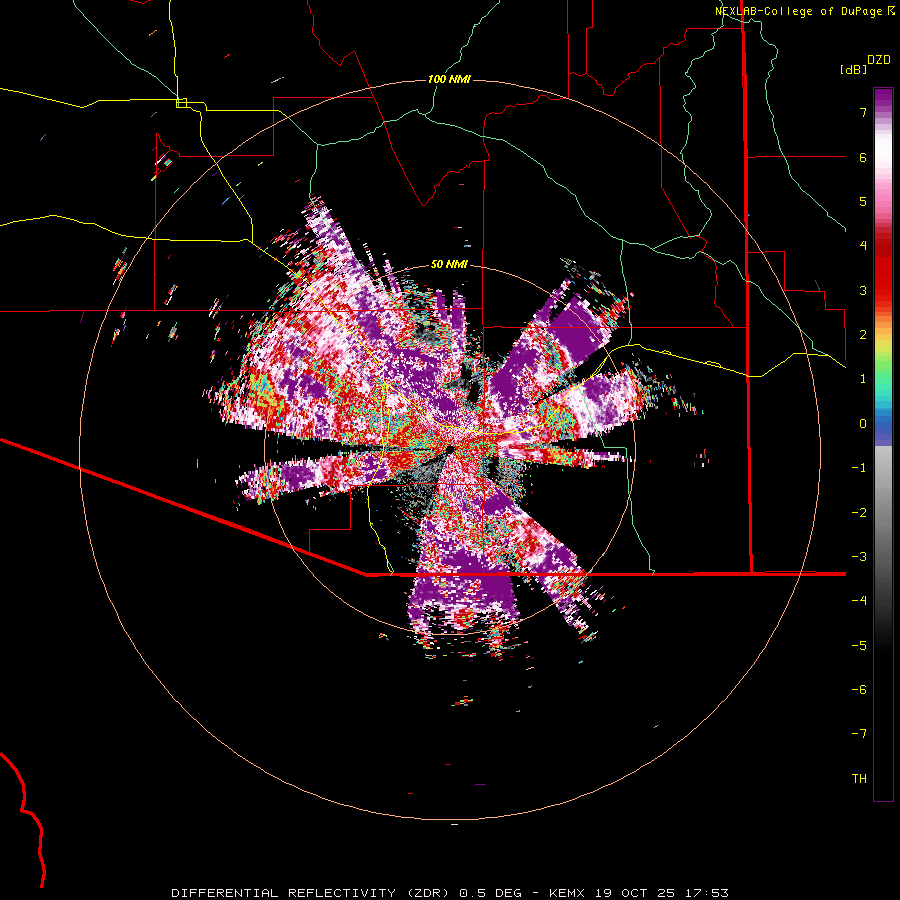Click the TH label on color scale
This screenshot has width=900, height=900.
tap(859, 779)
